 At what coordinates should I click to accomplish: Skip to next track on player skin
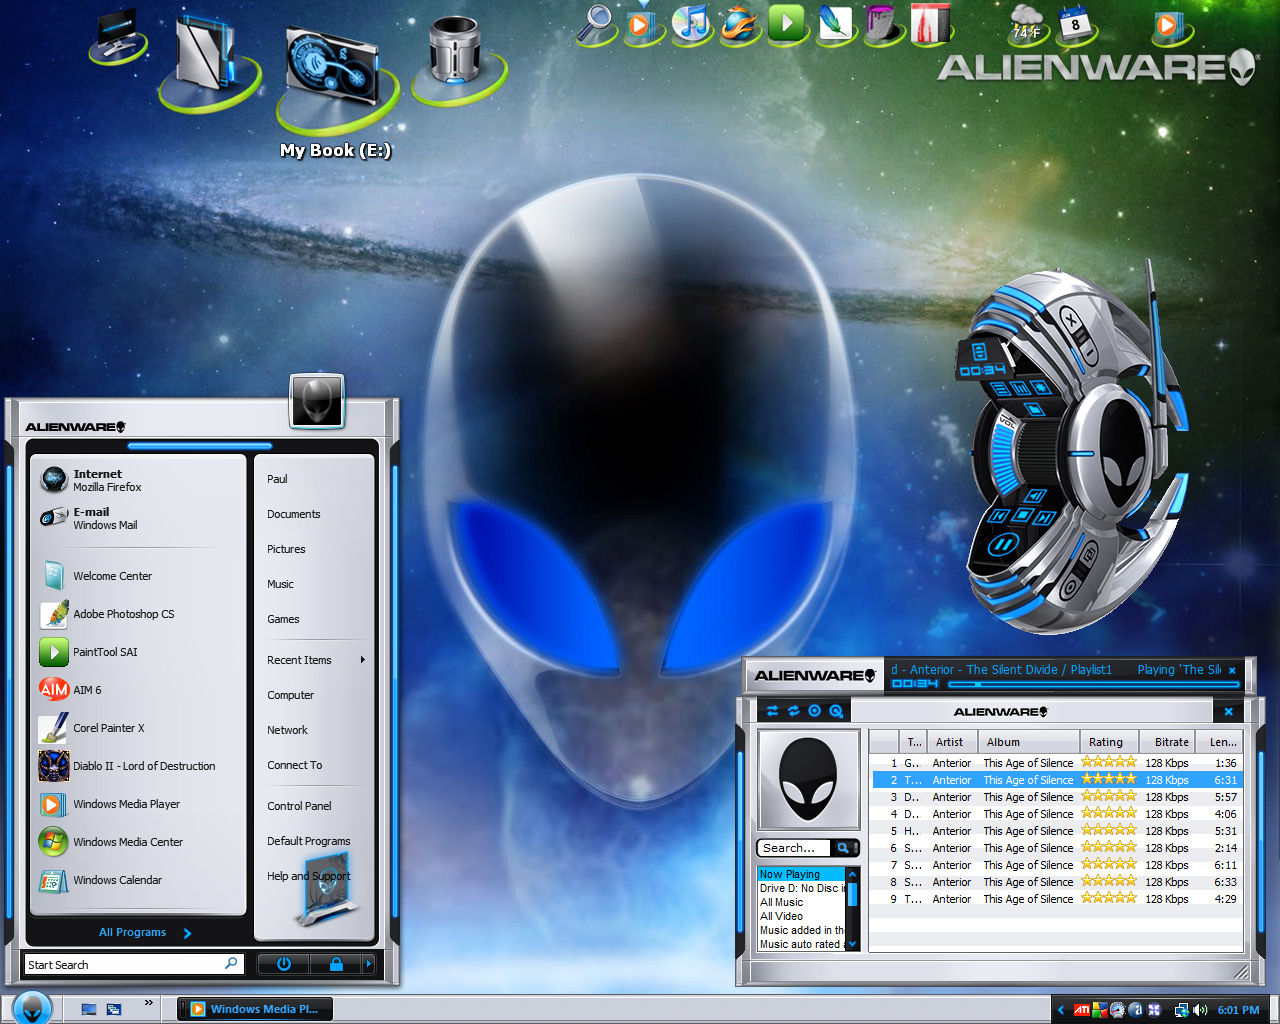click(1044, 518)
